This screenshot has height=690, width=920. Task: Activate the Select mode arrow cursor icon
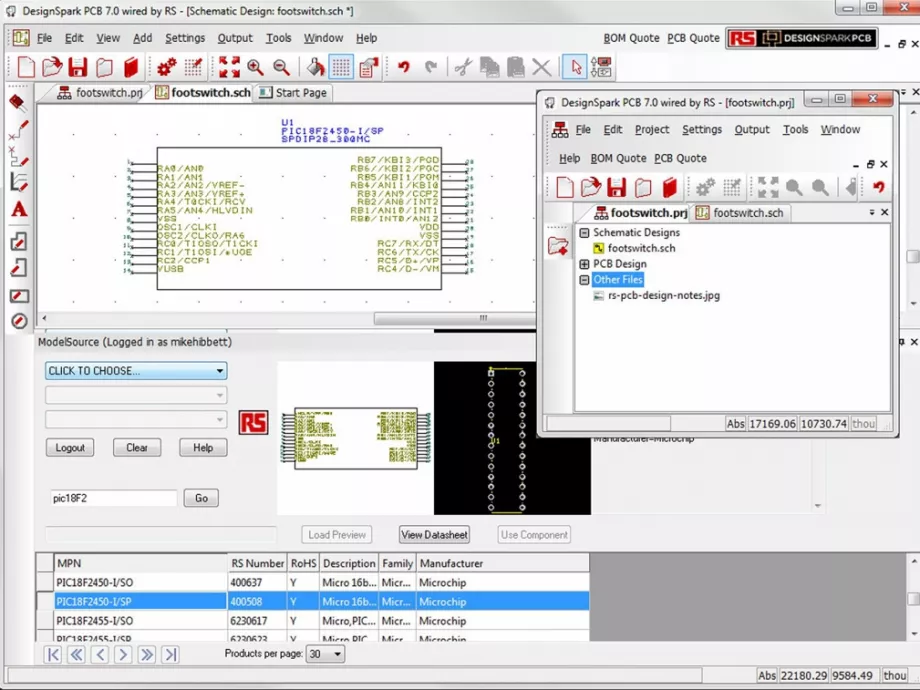coord(574,67)
